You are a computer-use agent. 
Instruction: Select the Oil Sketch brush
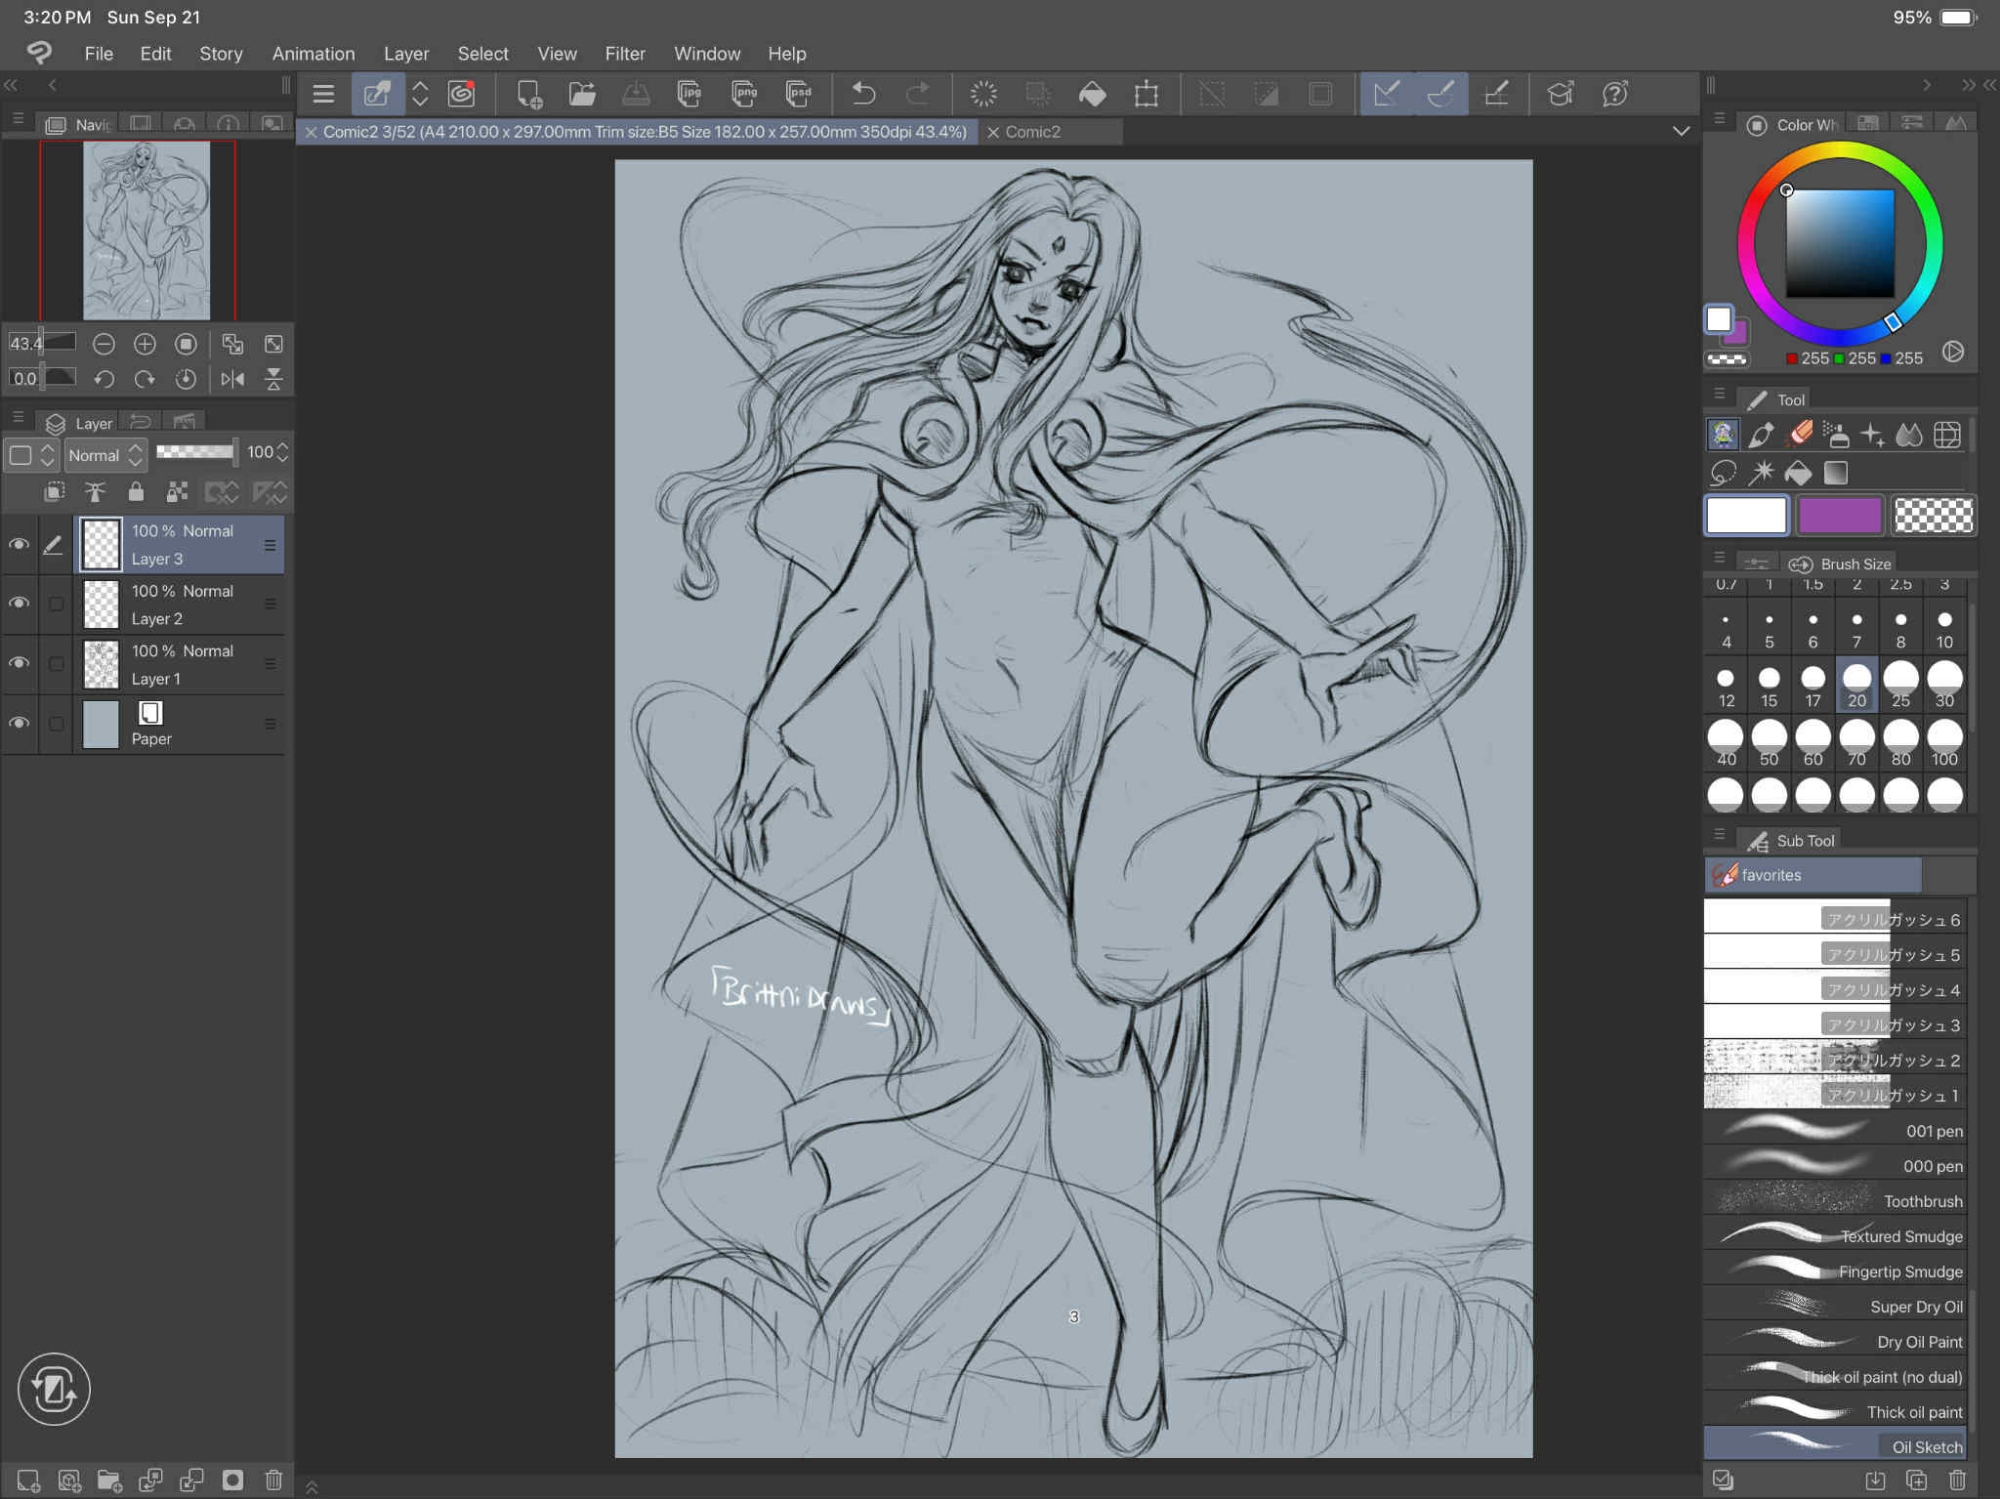click(1835, 1446)
